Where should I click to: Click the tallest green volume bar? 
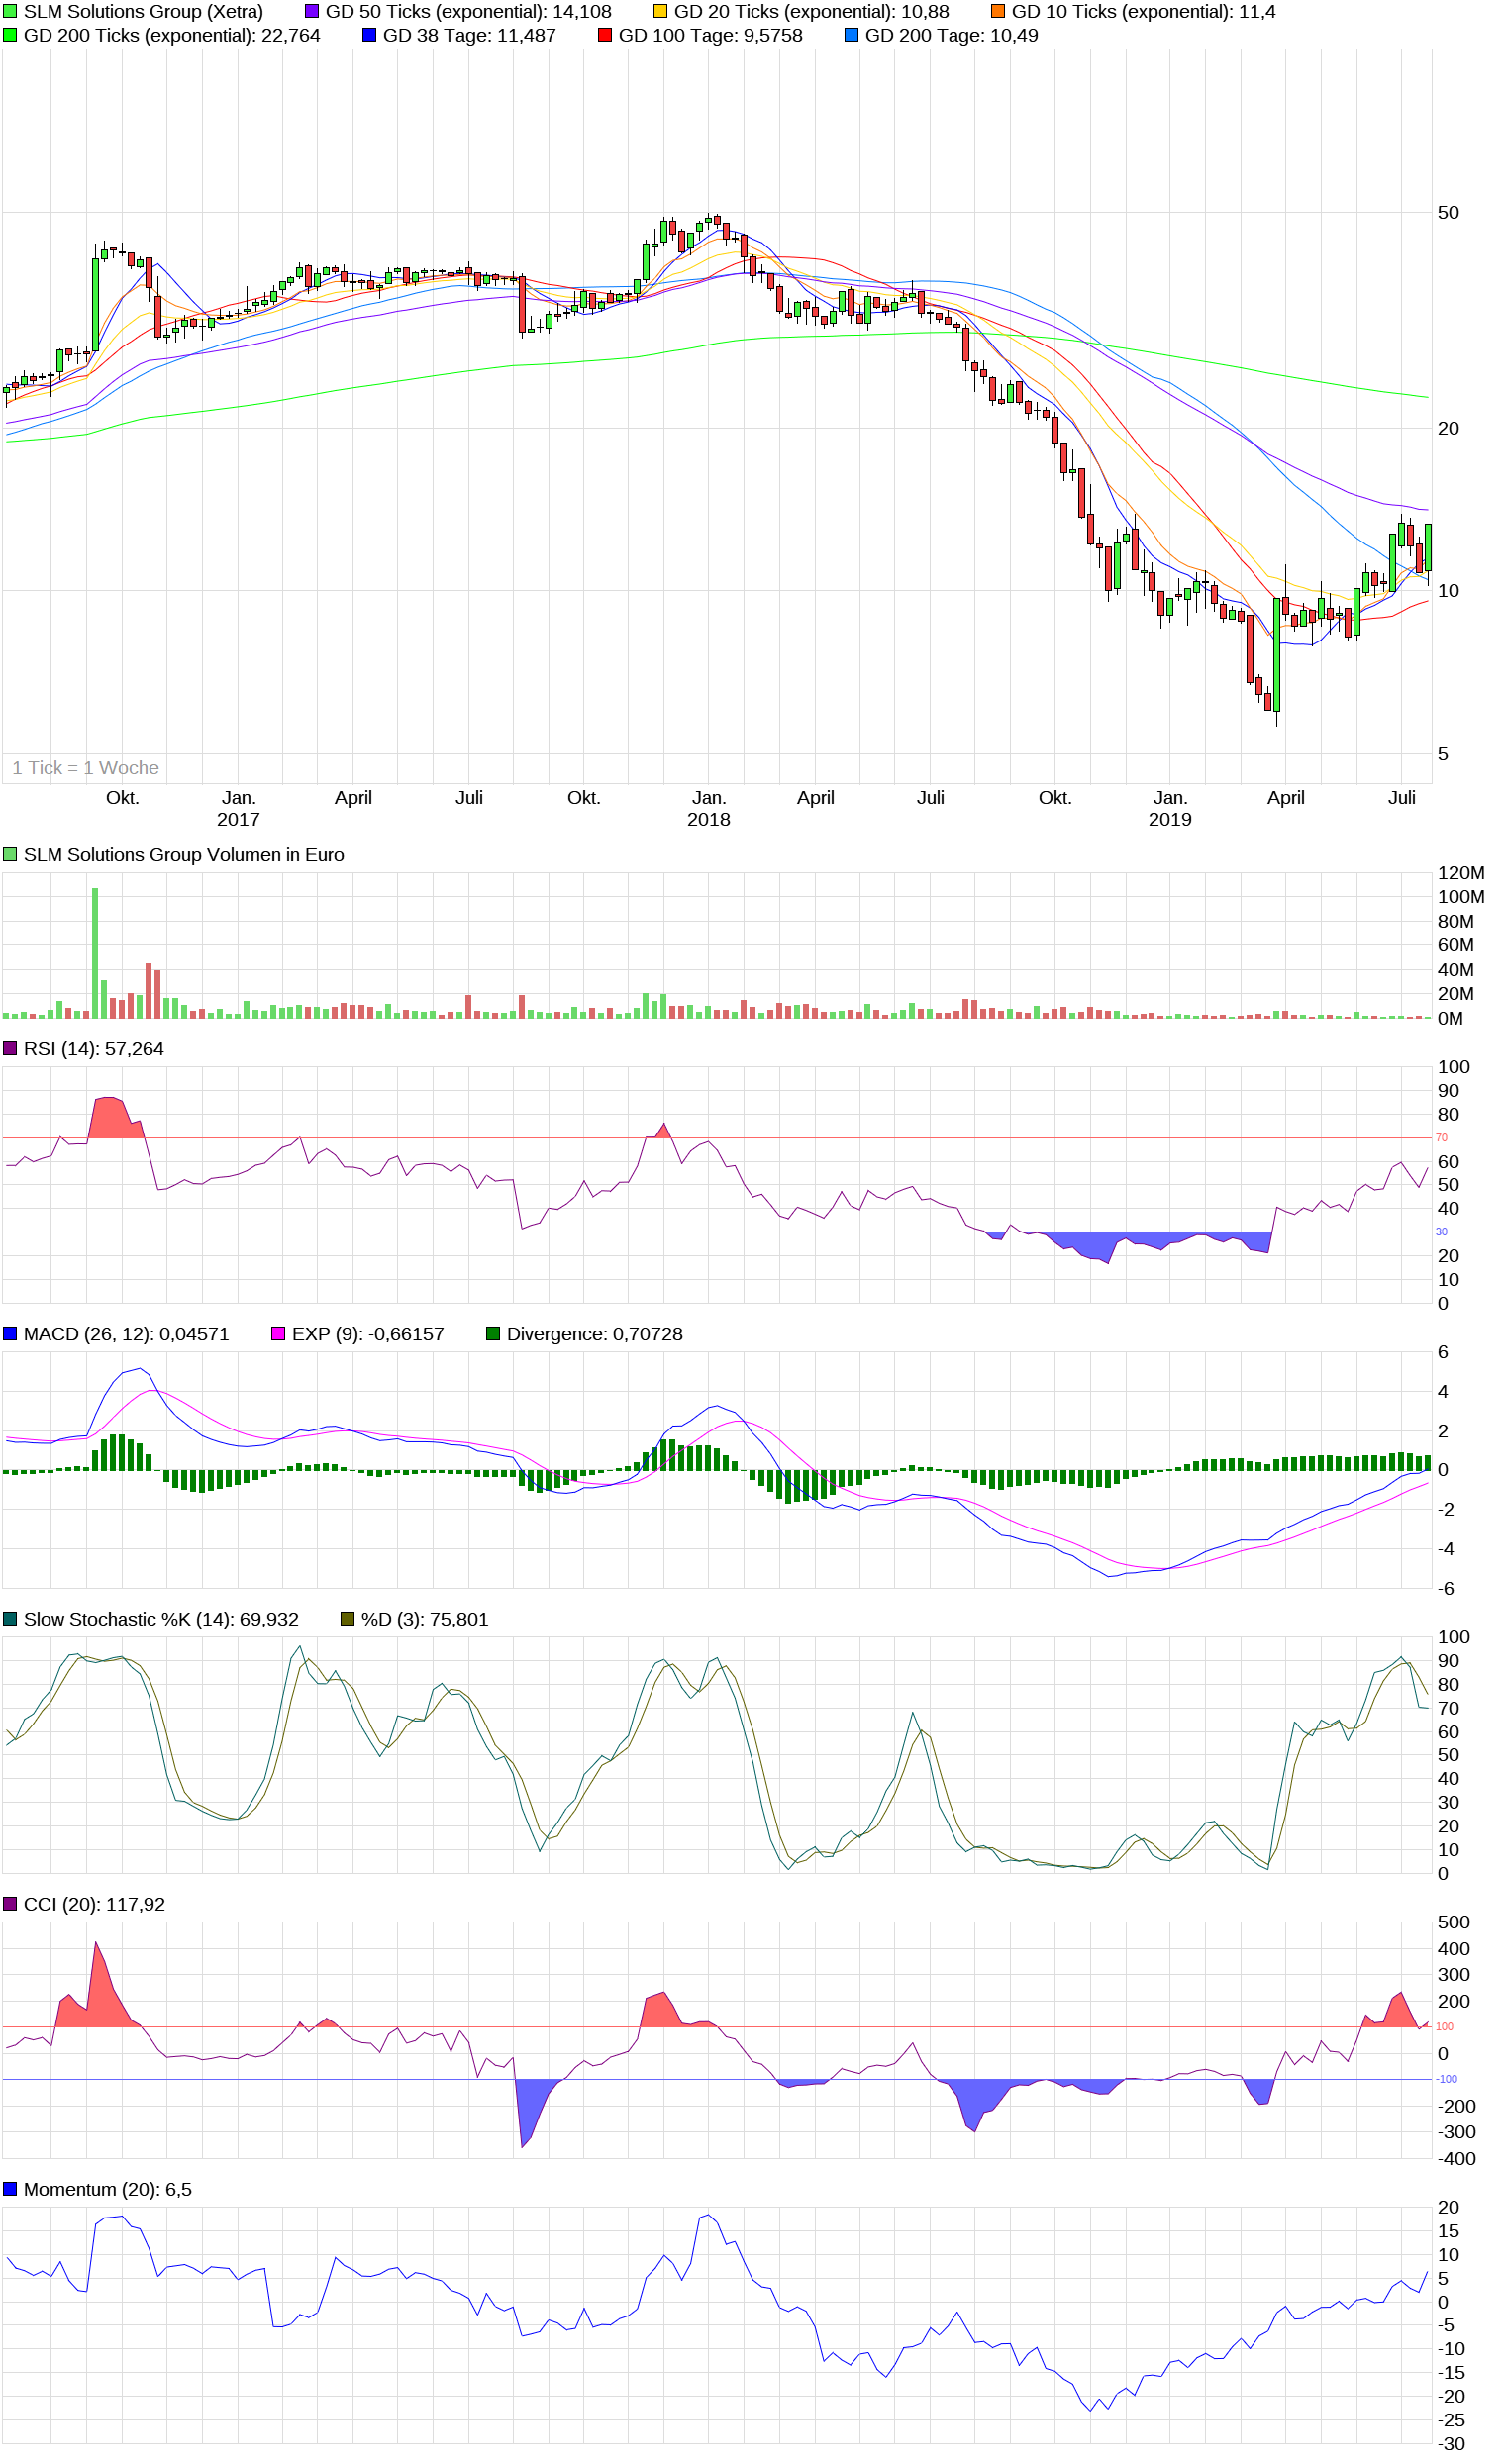point(95,953)
